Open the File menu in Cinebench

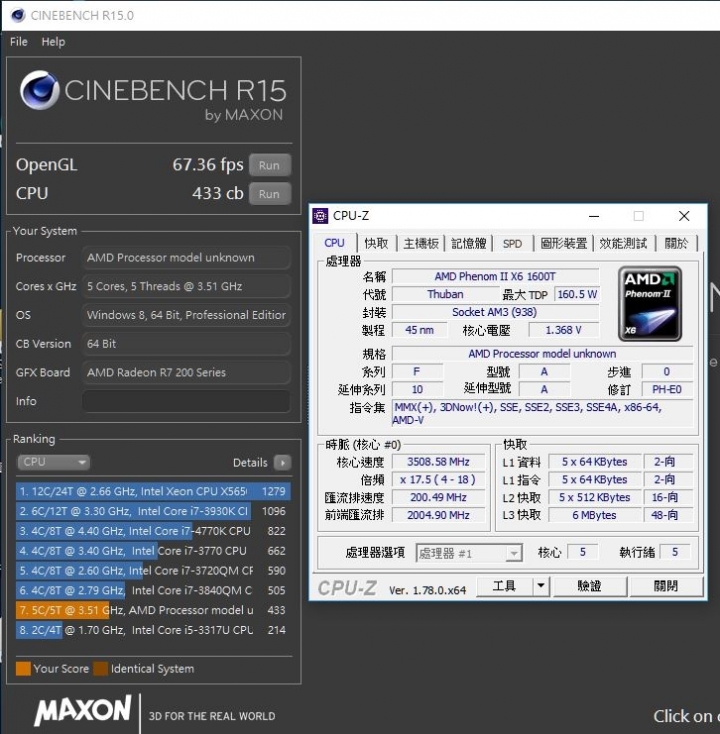pyautogui.click(x=19, y=42)
